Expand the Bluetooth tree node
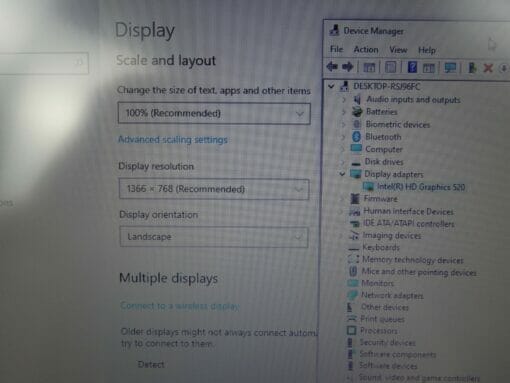Screen dimensions: 510x383 coord(343,137)
